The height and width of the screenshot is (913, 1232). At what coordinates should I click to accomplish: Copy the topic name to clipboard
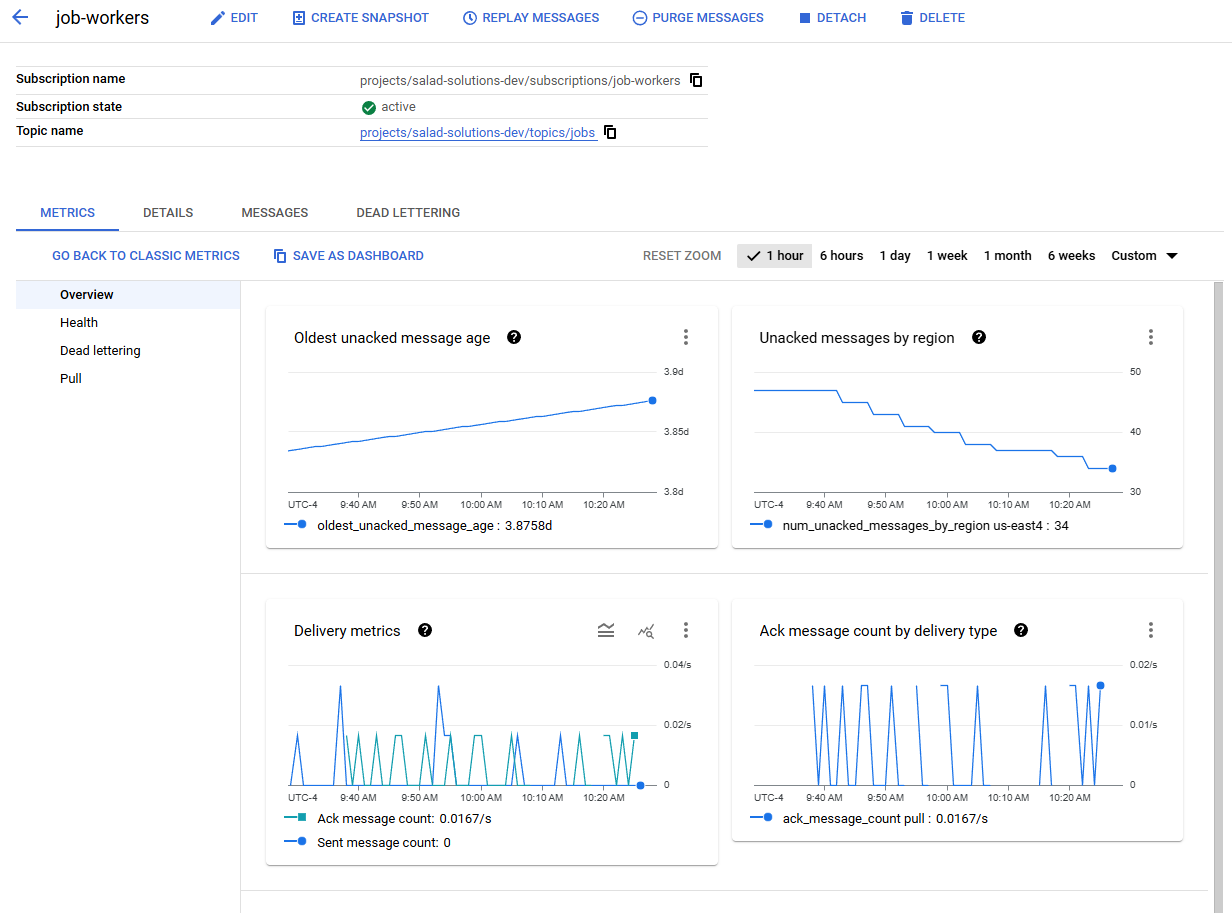[x=610, y=132]
